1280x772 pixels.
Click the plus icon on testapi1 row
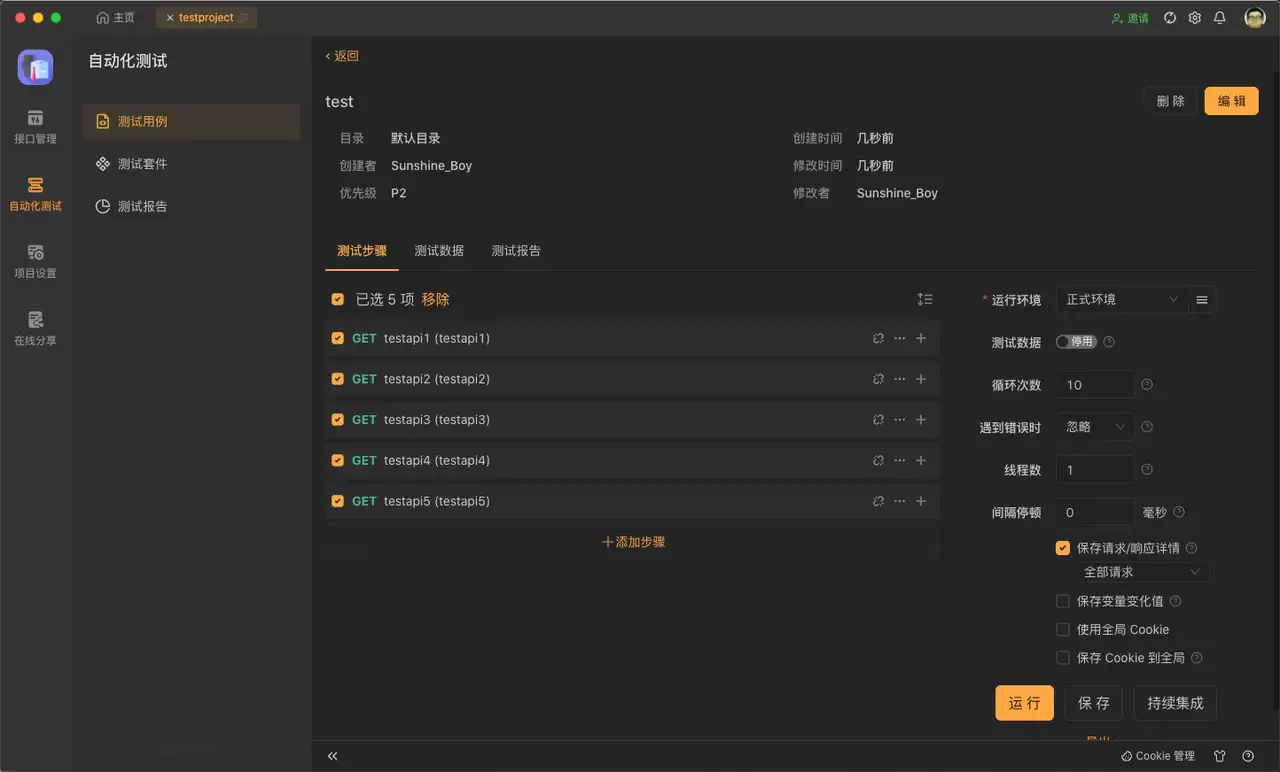(921, 338)
